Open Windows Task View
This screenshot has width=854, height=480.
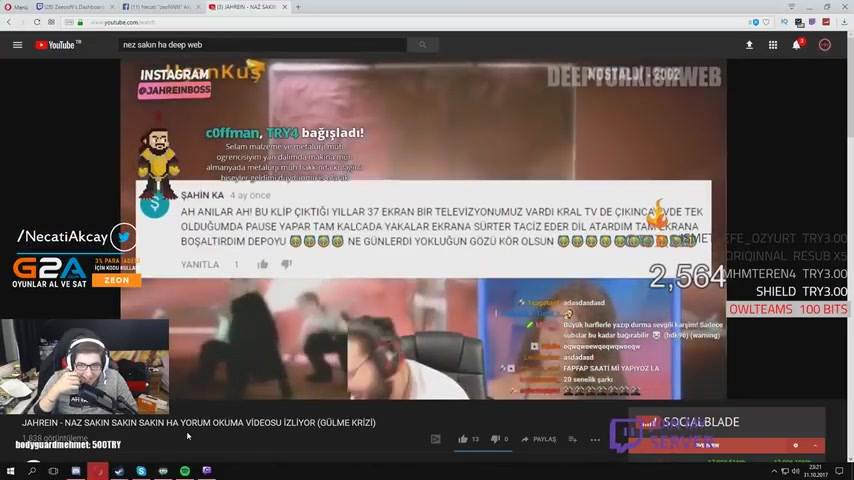tap(53, 471)
